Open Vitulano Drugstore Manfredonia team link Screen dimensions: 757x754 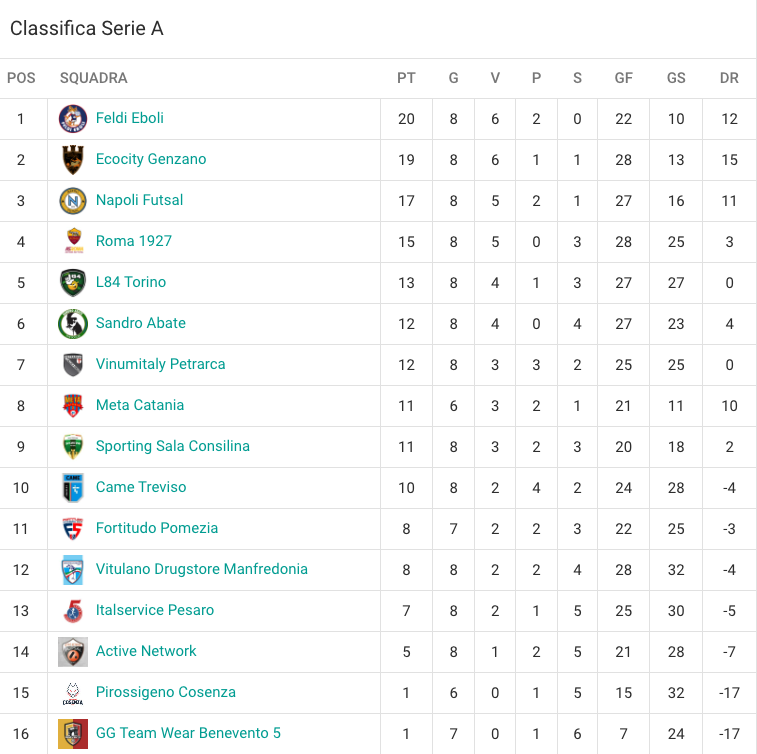click(x=201, y=569)
